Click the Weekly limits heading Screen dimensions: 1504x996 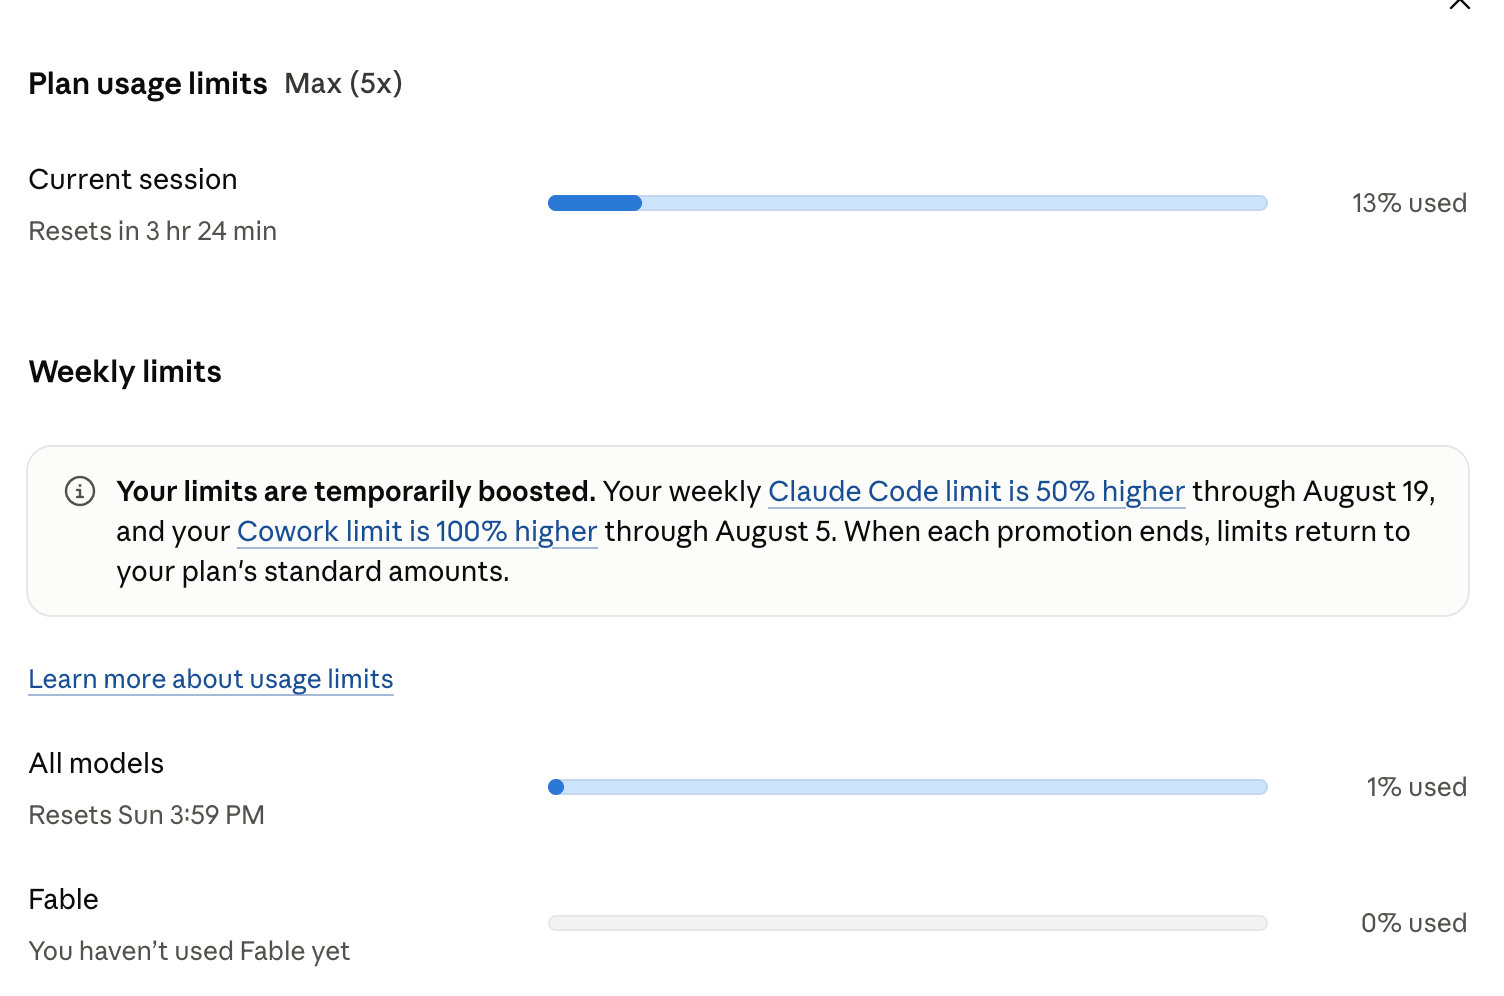pyautogui.click(x=125, y=372)
